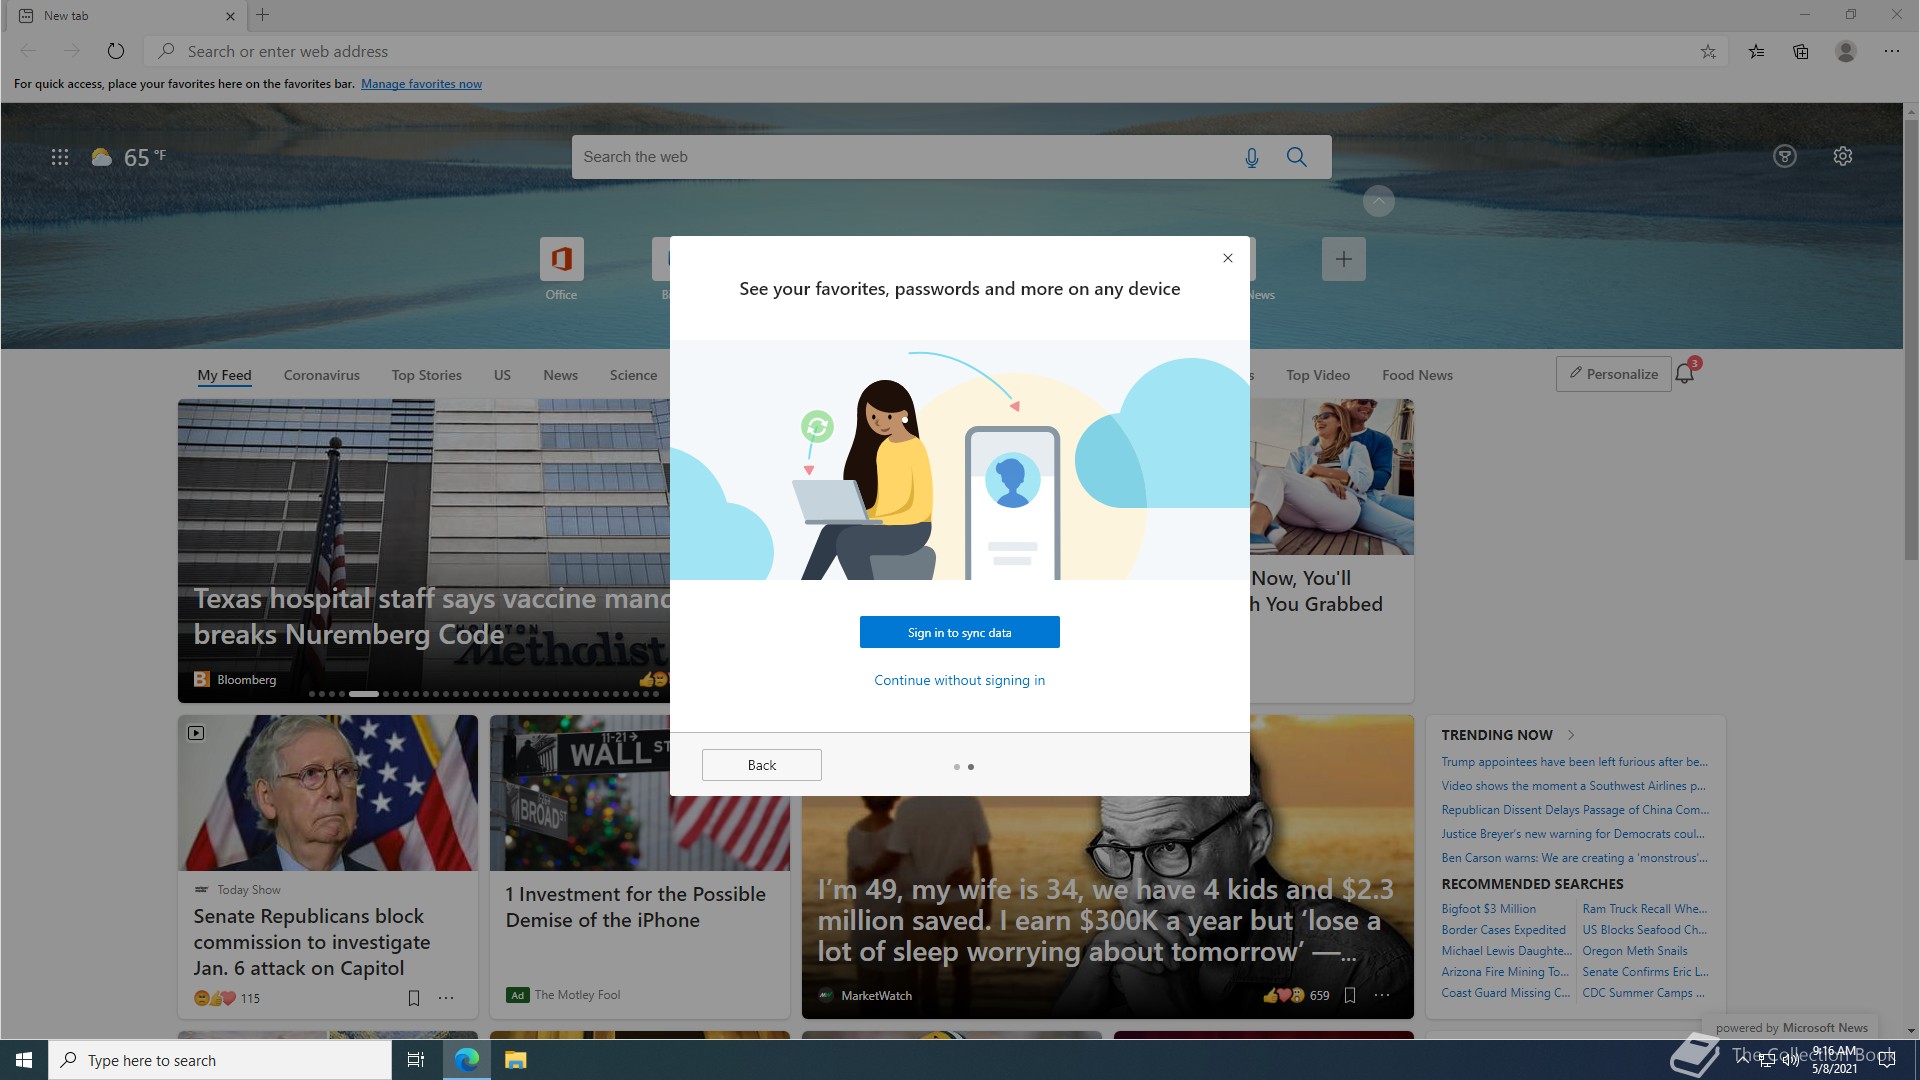Open the Food News tab
This screenshot has width=1920, height=1080.
pos(1417,375)
